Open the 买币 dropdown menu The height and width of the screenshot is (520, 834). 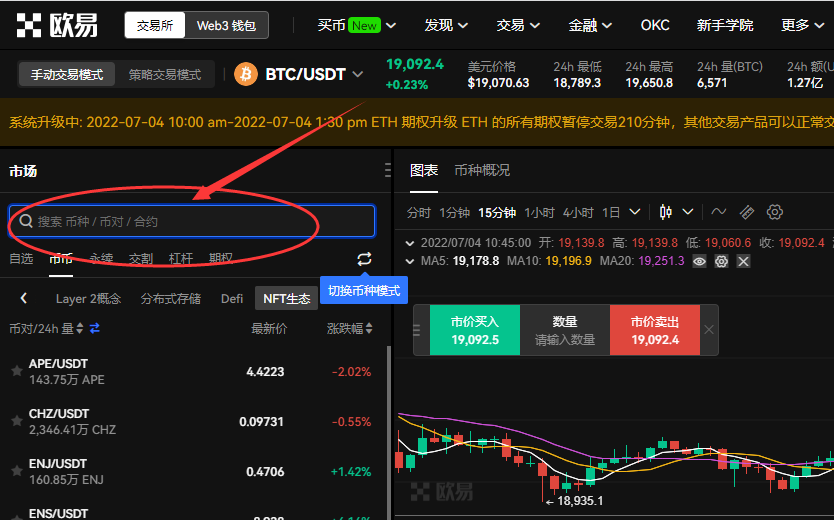point(356,25)
